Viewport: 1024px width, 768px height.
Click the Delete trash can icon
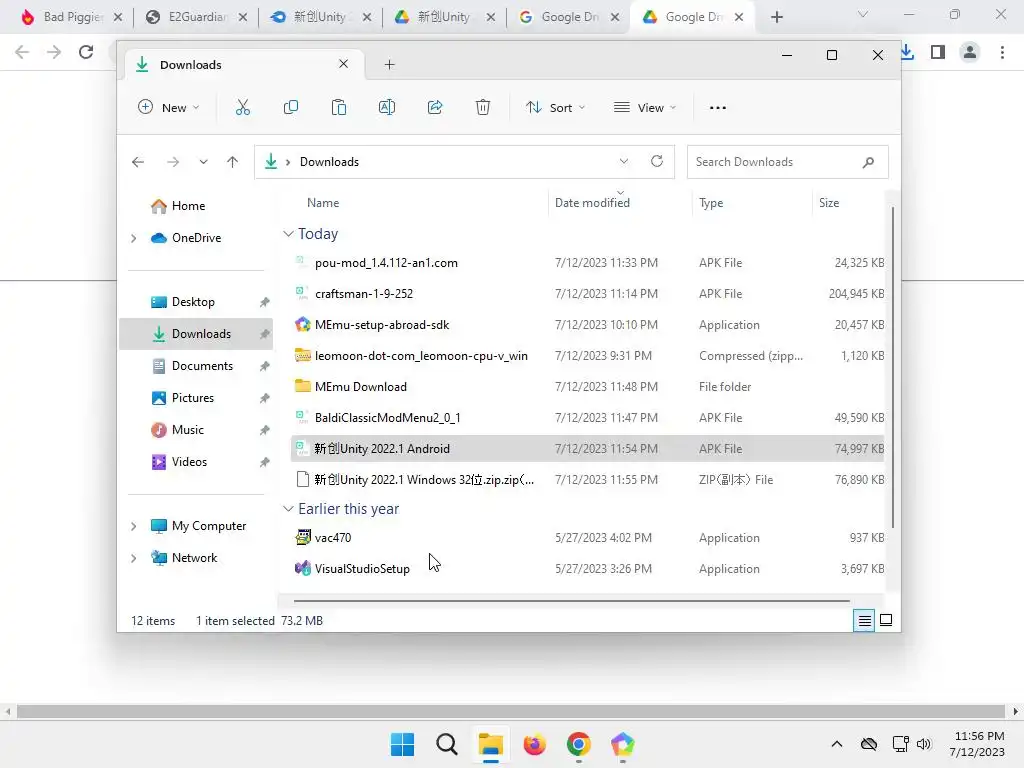[x=483, y=108]
